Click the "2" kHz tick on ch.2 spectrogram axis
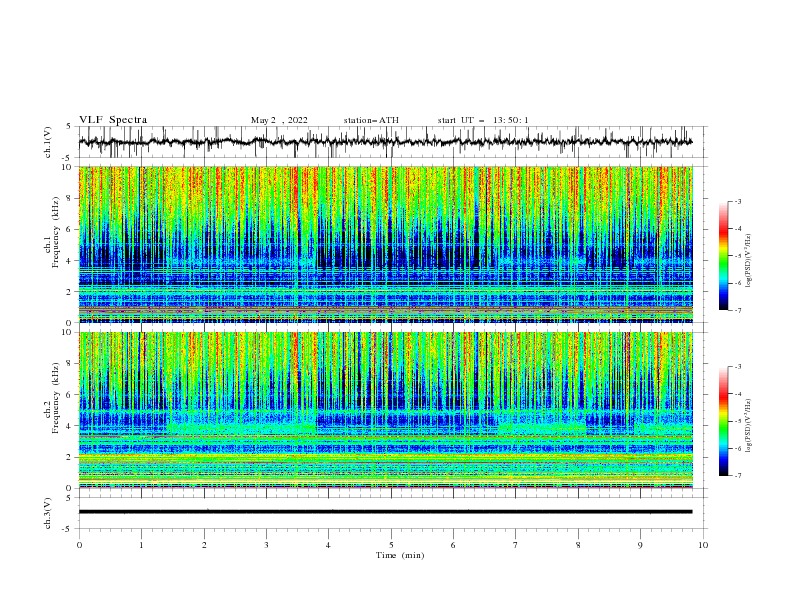Image resolution: width=792 pixels, height=612 pixels. (x=70, y=457)
